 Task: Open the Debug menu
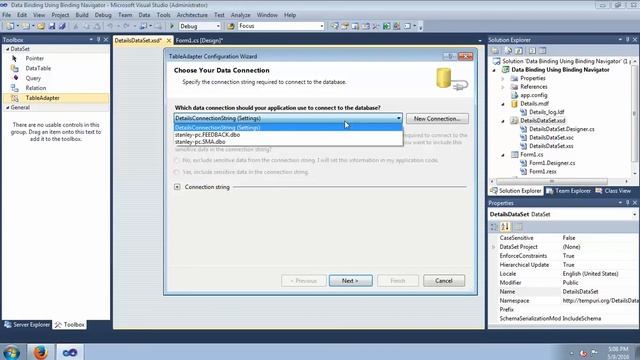point(103,15)
